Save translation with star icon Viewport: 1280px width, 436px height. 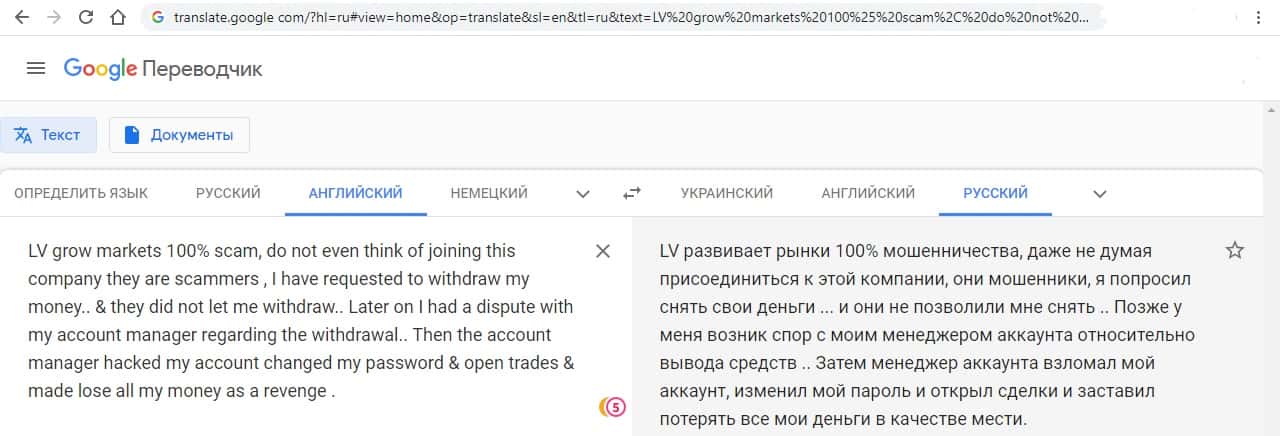click(x=1235, y=251)
